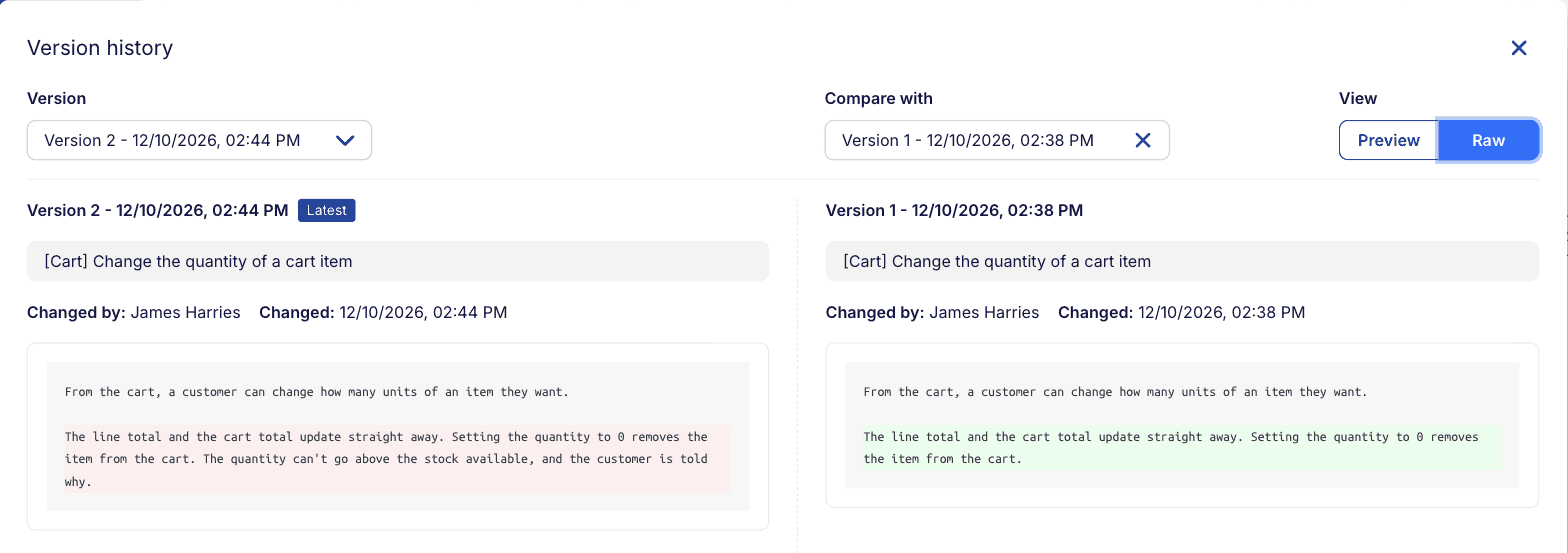Viewport: 1568px width, 553px height.
Task: Click Version 2 heading with date 02:44 PM
Action: click(158, 210)
